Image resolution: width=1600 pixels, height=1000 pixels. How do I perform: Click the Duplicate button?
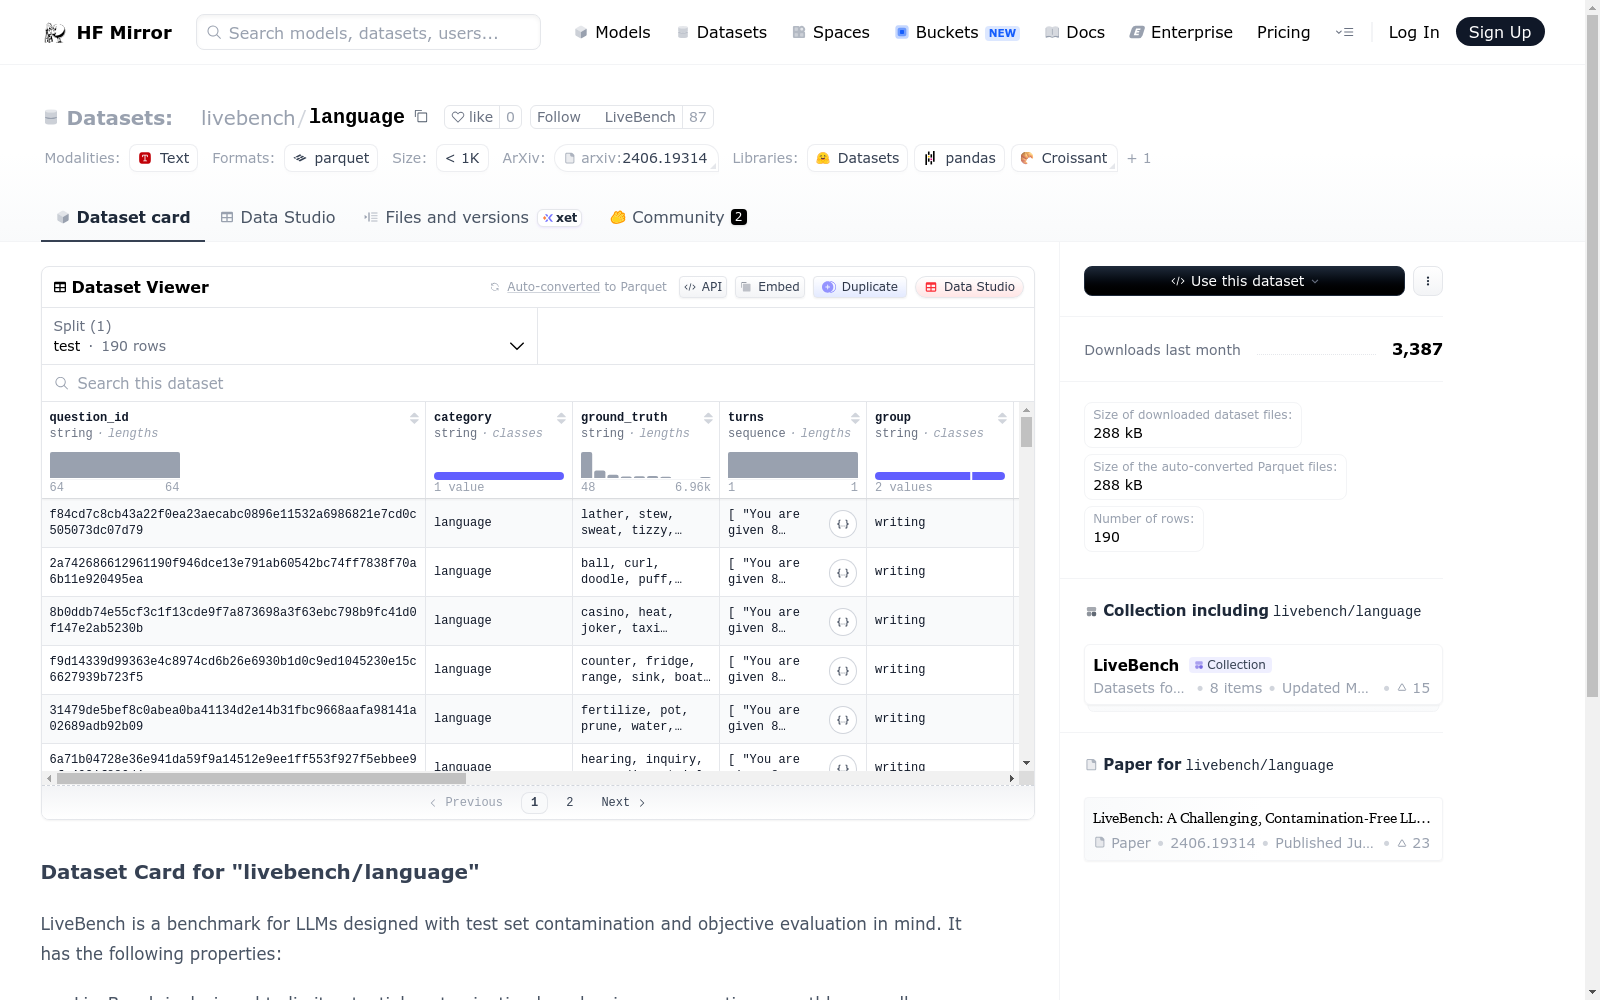point(860,287)
